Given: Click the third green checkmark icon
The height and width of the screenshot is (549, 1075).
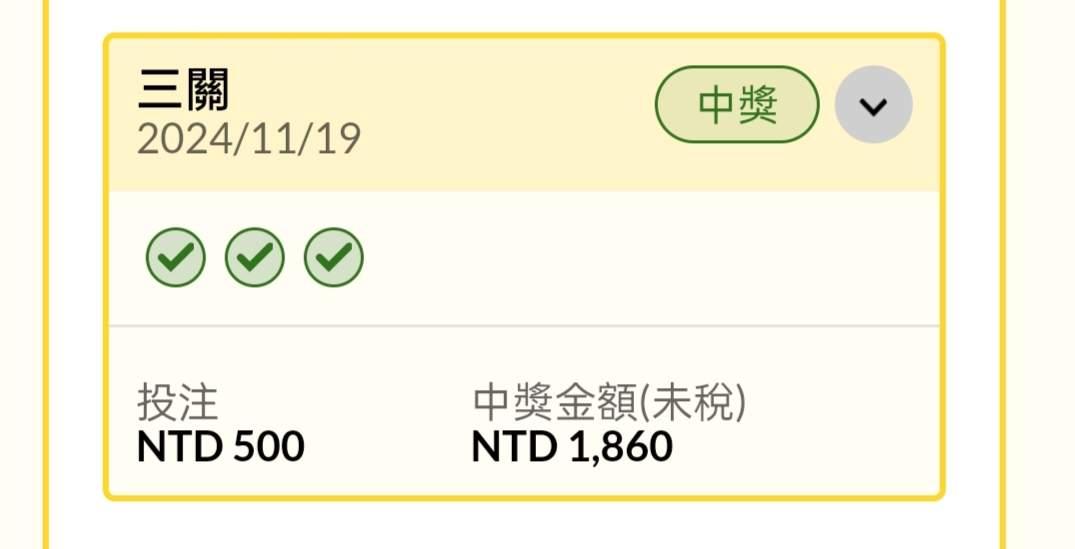Looking at the screenshot, I should [334, 258].
